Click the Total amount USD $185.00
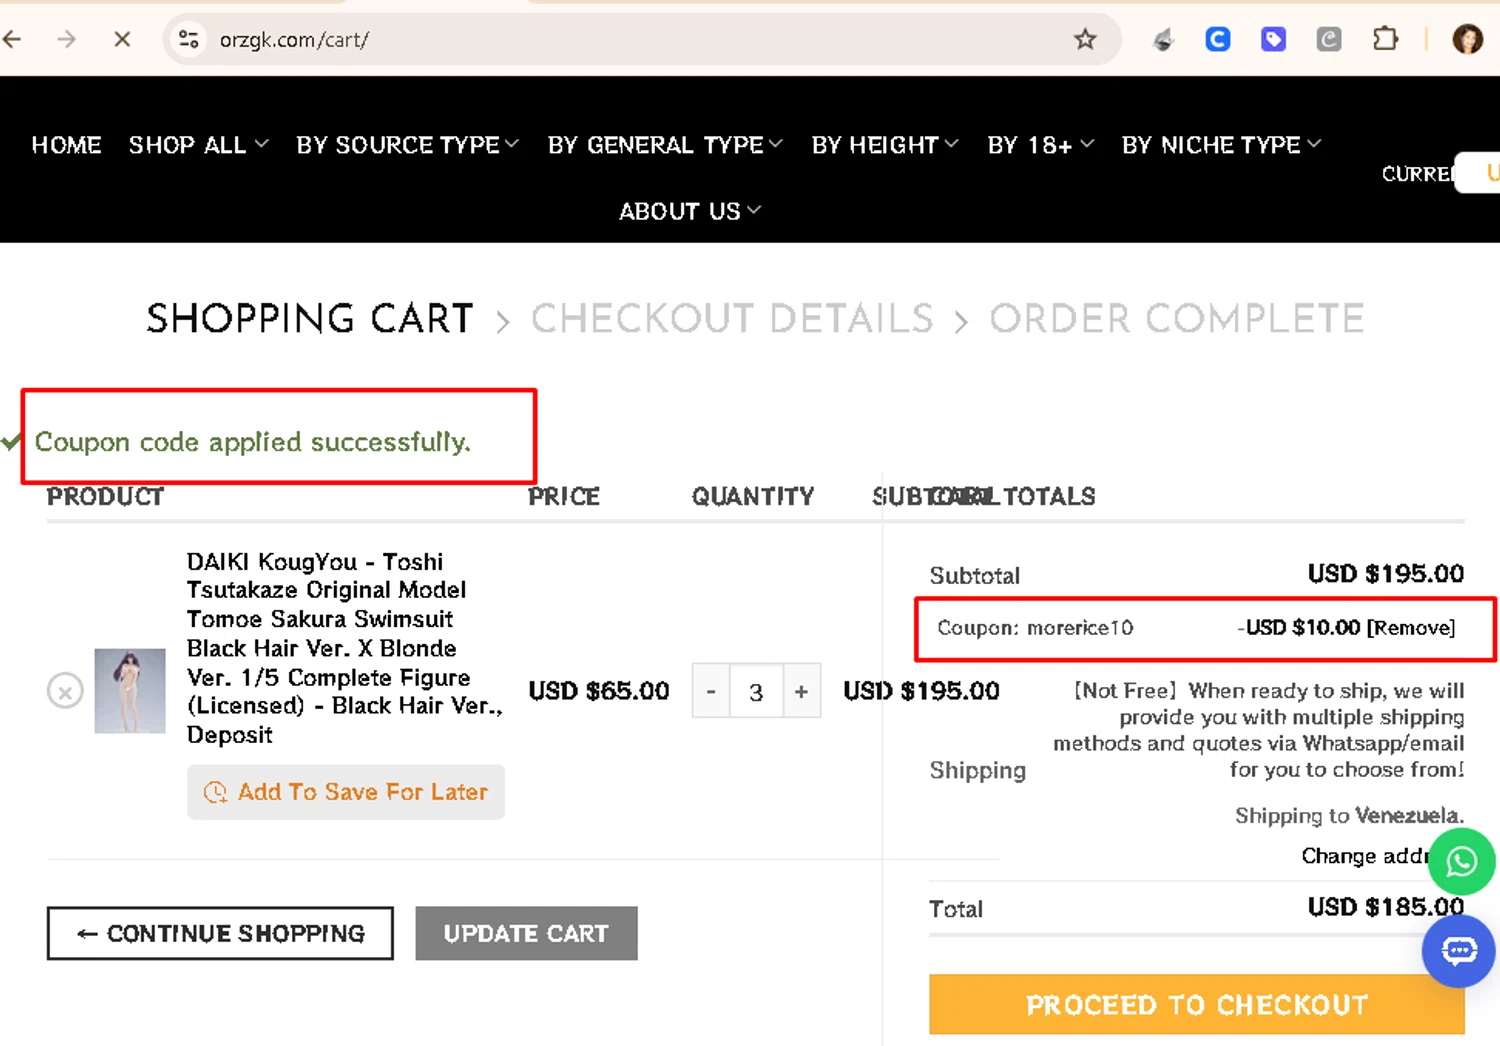1500x1046 pixels. pyautogui.click(x=1385, y=907)
